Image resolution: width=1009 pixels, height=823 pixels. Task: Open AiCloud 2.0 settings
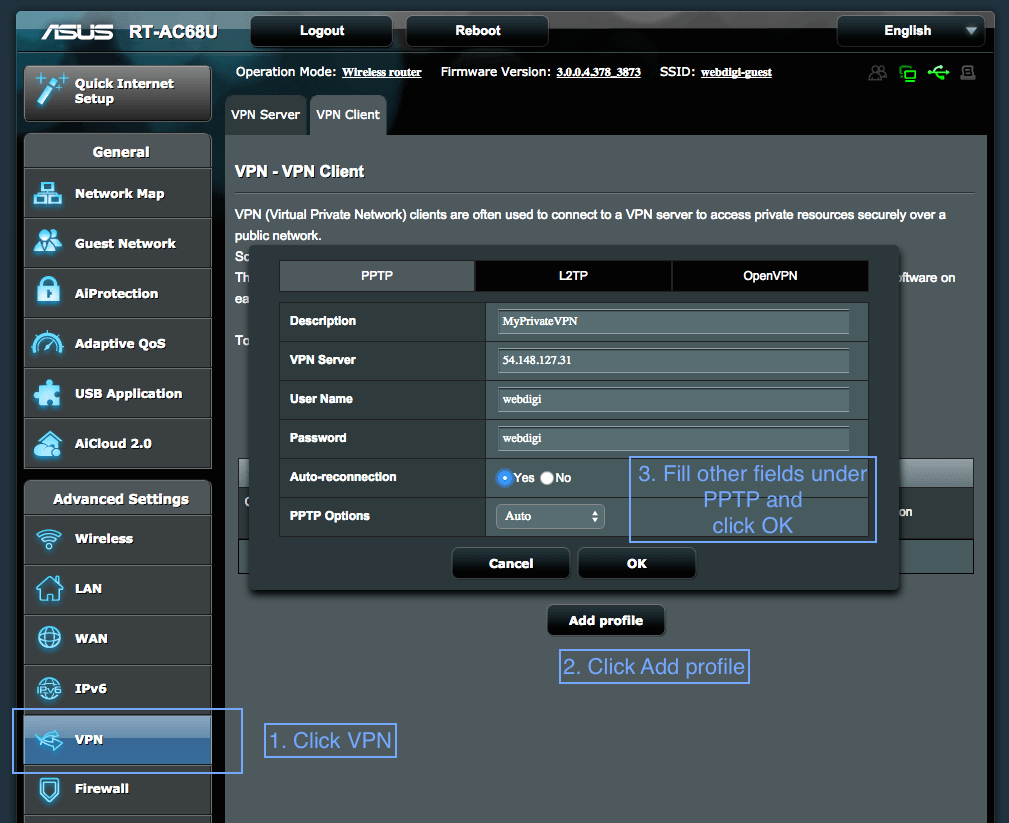point(117,443)
